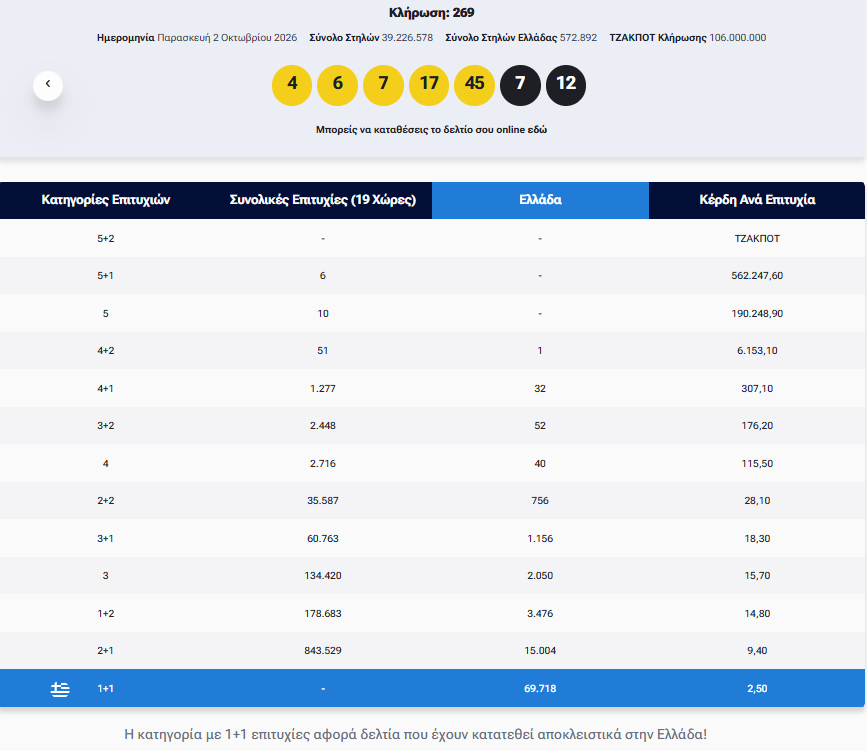Click the Κλήρωση: 269 title
Viewport: 867px width, 751px height.
pyautogui.click(x=431, y=13)
